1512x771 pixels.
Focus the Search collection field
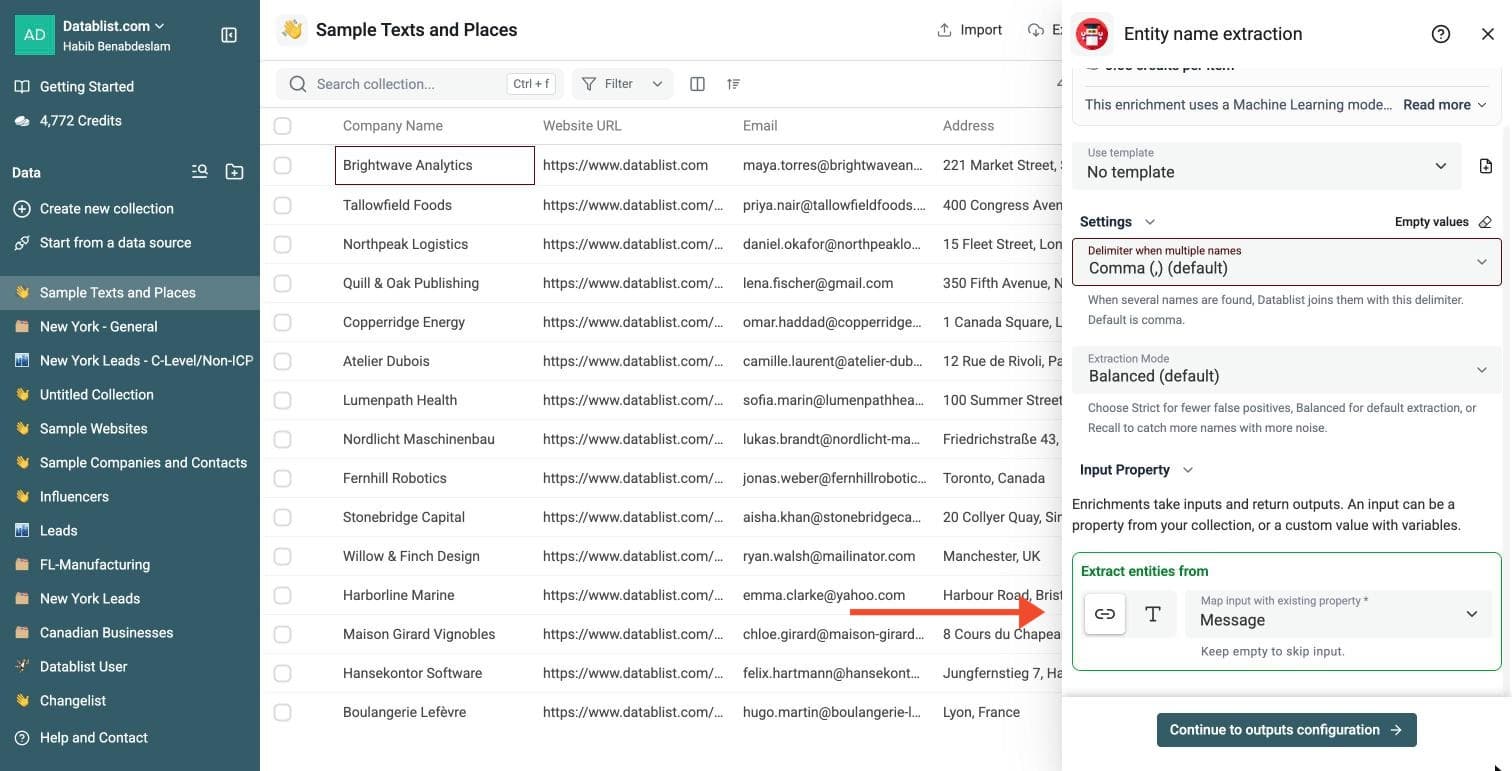pos(420,84)
